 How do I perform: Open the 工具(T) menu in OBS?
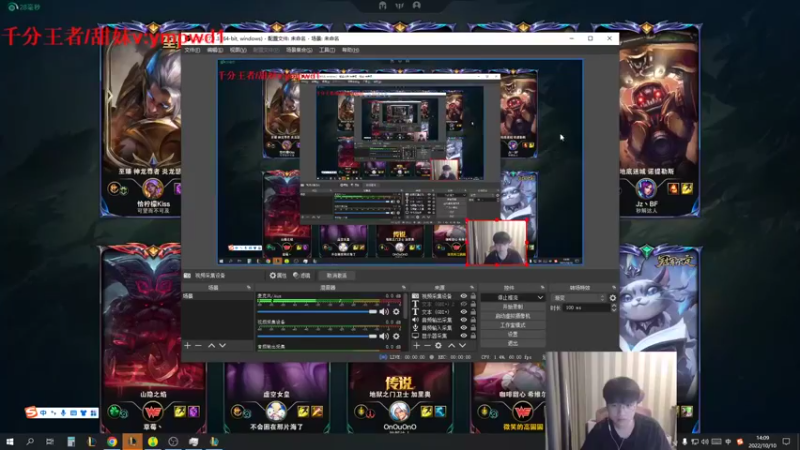point(327,50)
